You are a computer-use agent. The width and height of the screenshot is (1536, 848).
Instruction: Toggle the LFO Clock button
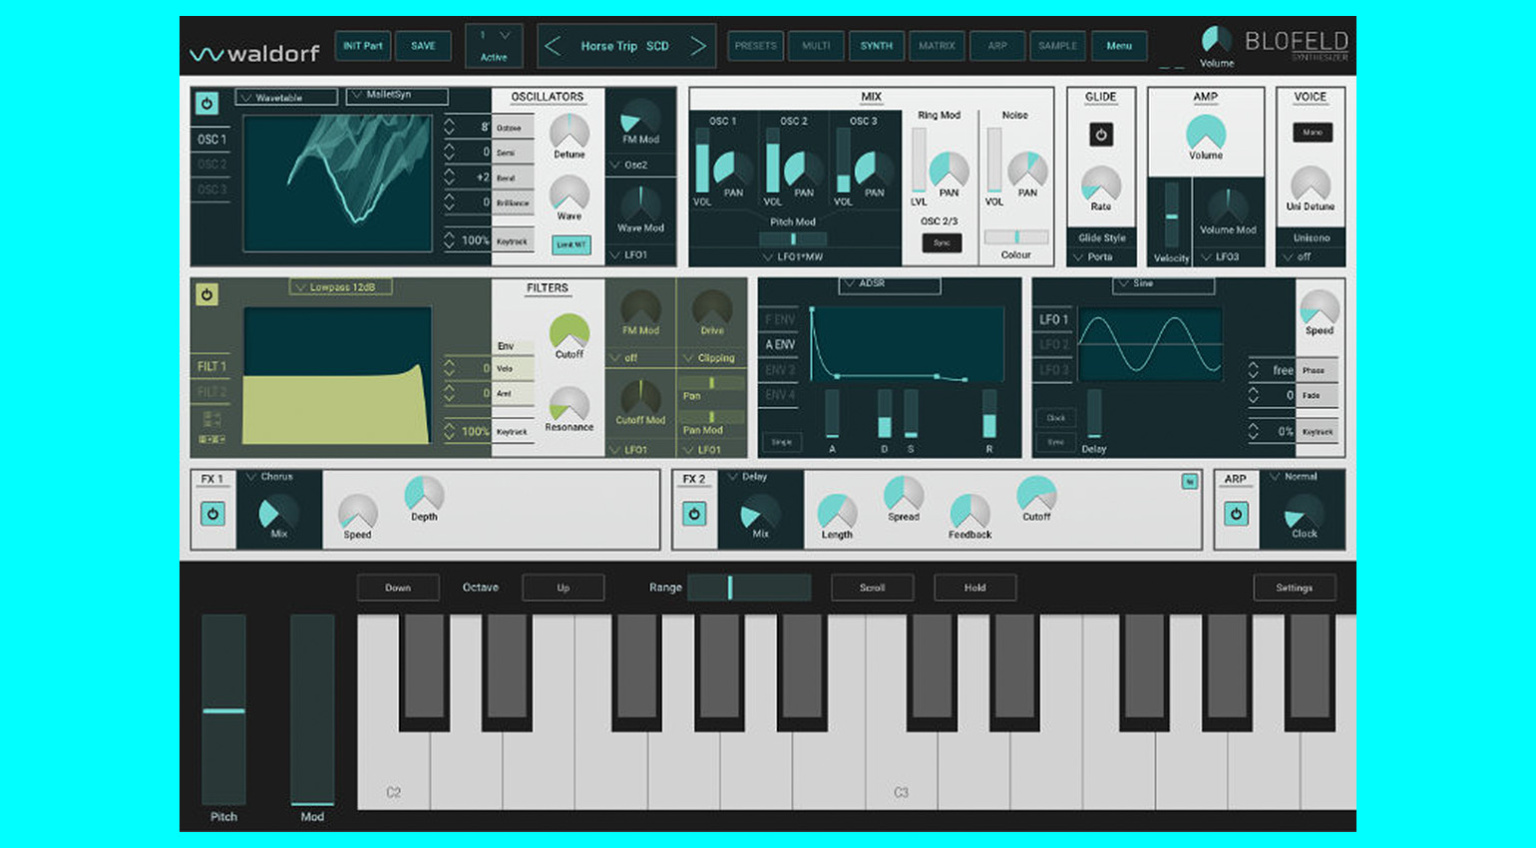coord(1056,418)
